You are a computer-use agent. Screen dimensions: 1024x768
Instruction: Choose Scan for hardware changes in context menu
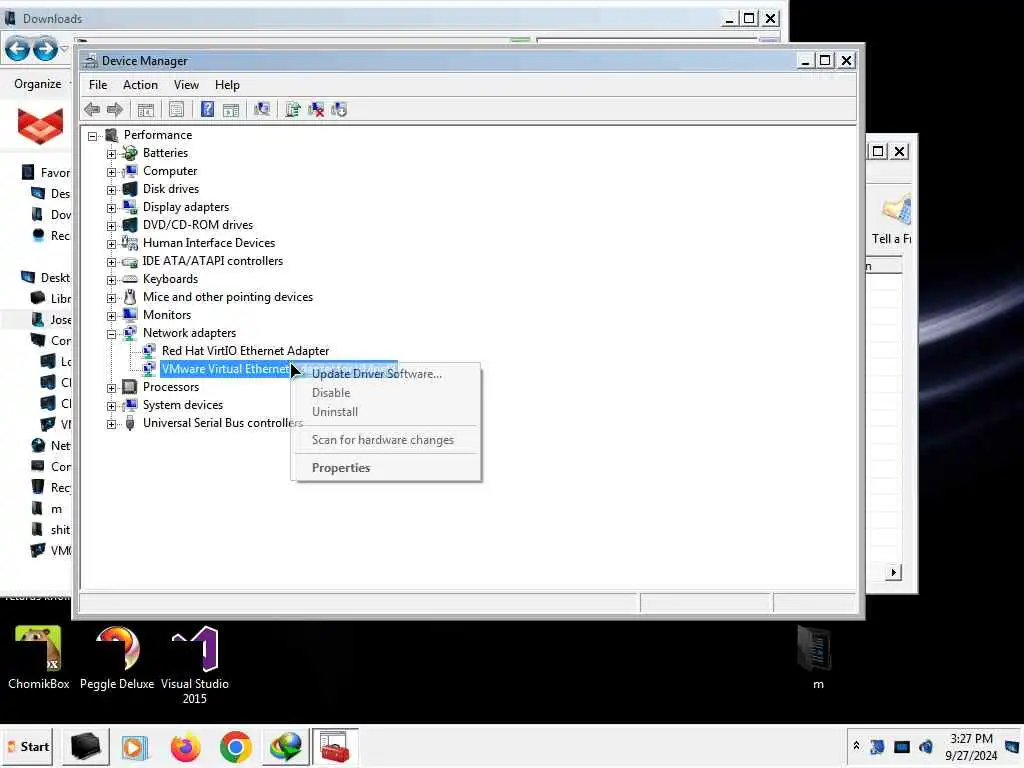[386, 440]
